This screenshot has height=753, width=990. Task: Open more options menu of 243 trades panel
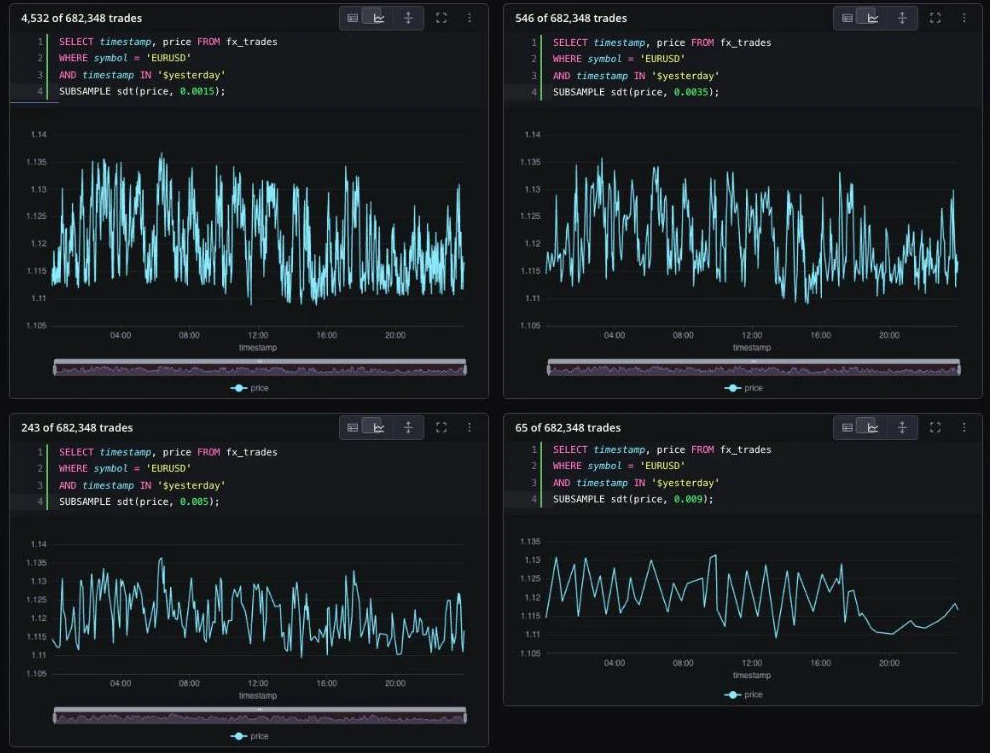(469, 427)
